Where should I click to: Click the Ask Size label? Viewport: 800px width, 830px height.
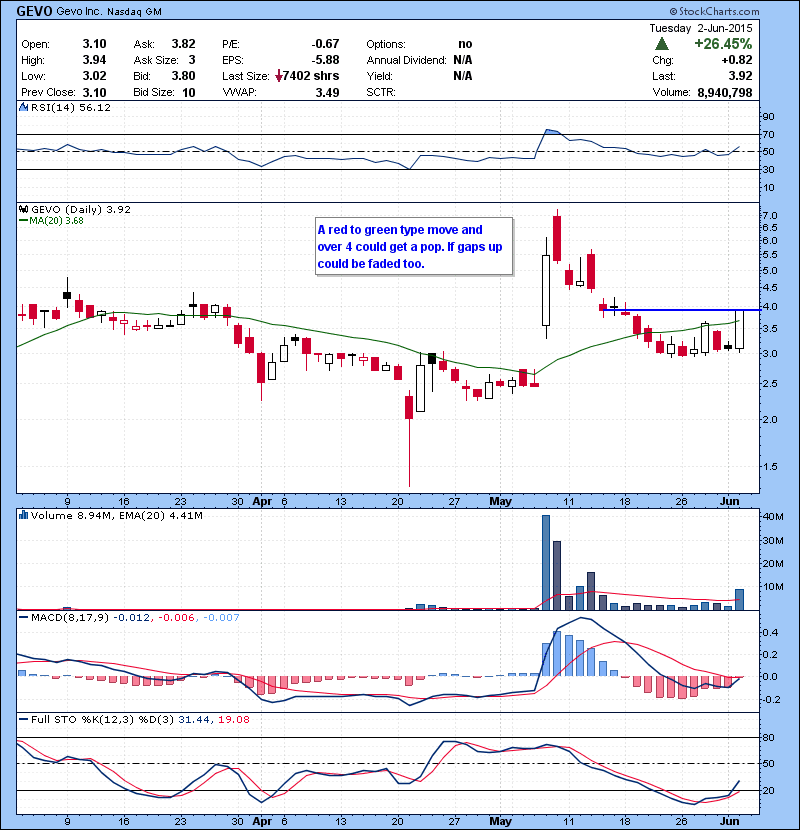click(156, 60)
